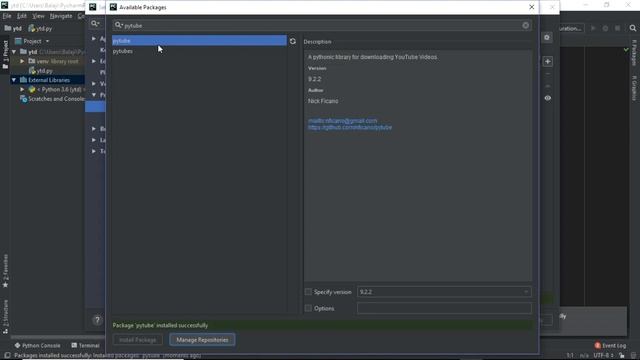Open the Navigate menu
640x360 pixels.
pos(61,16)
